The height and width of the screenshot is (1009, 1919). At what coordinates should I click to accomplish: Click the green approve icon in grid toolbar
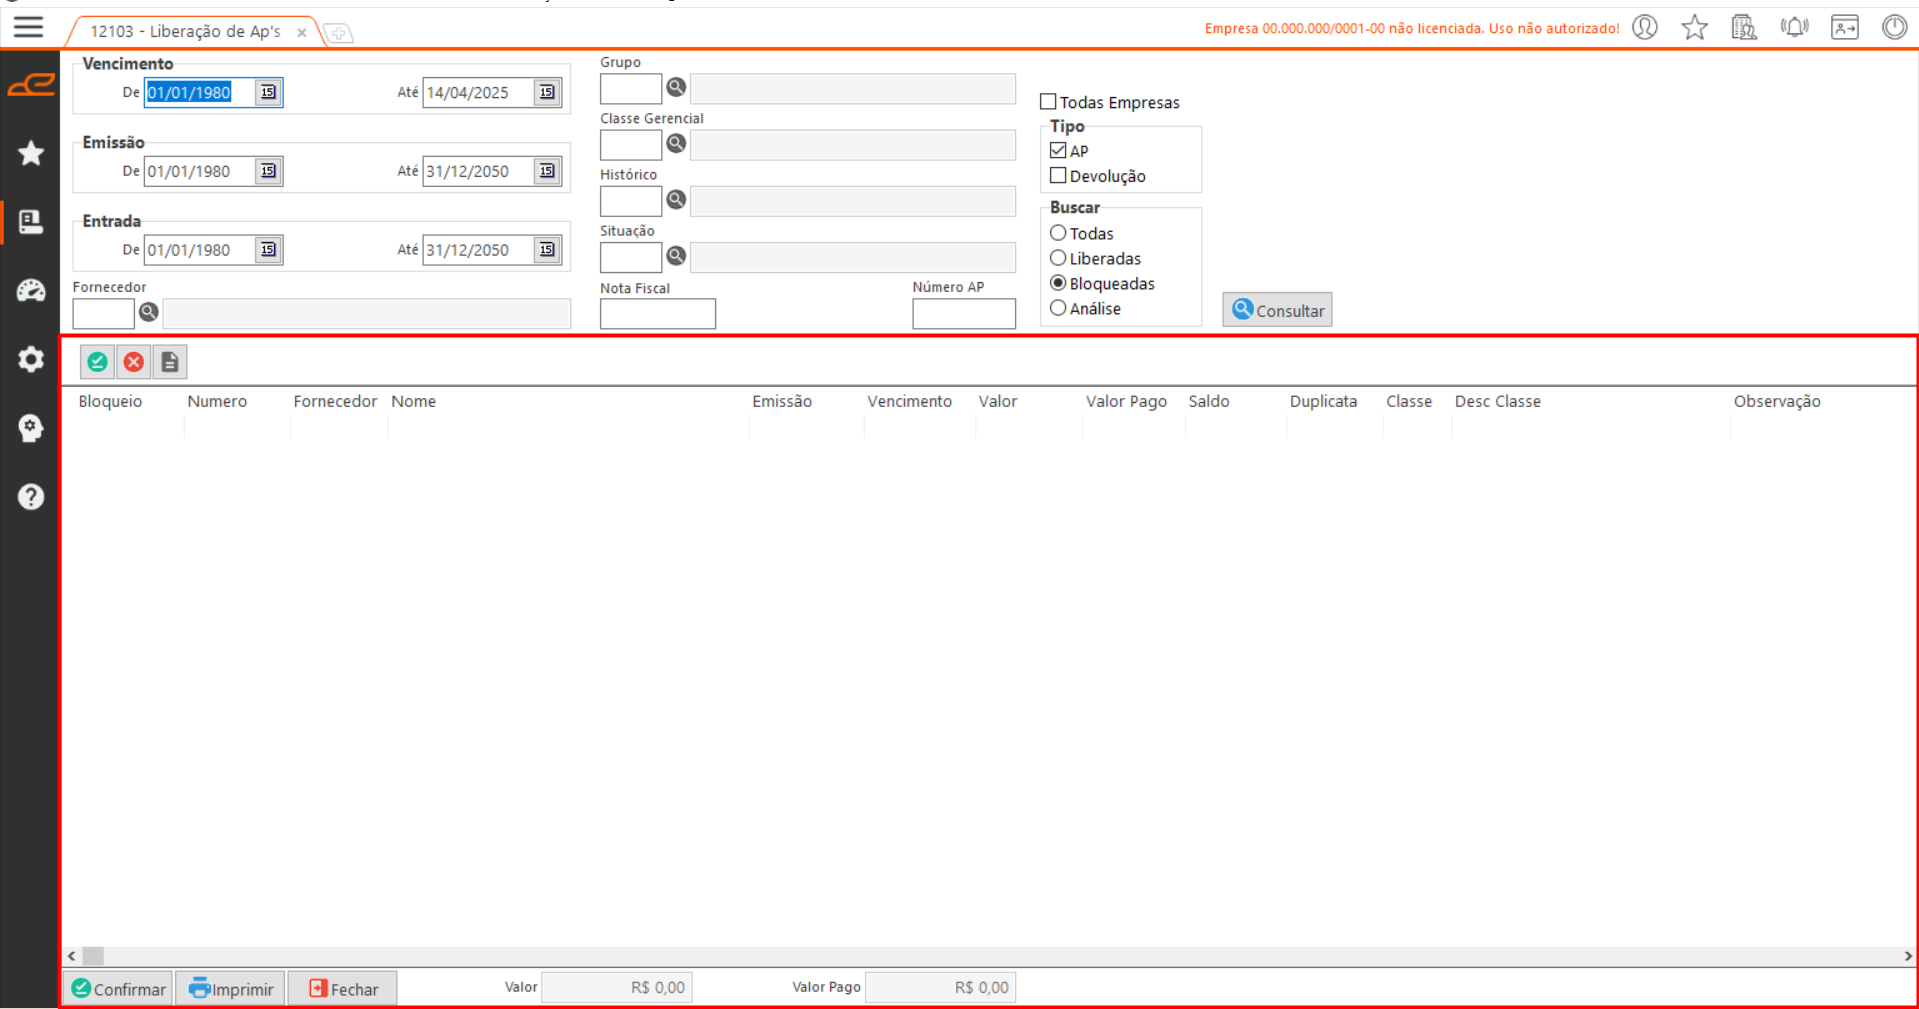coord(97,362)
